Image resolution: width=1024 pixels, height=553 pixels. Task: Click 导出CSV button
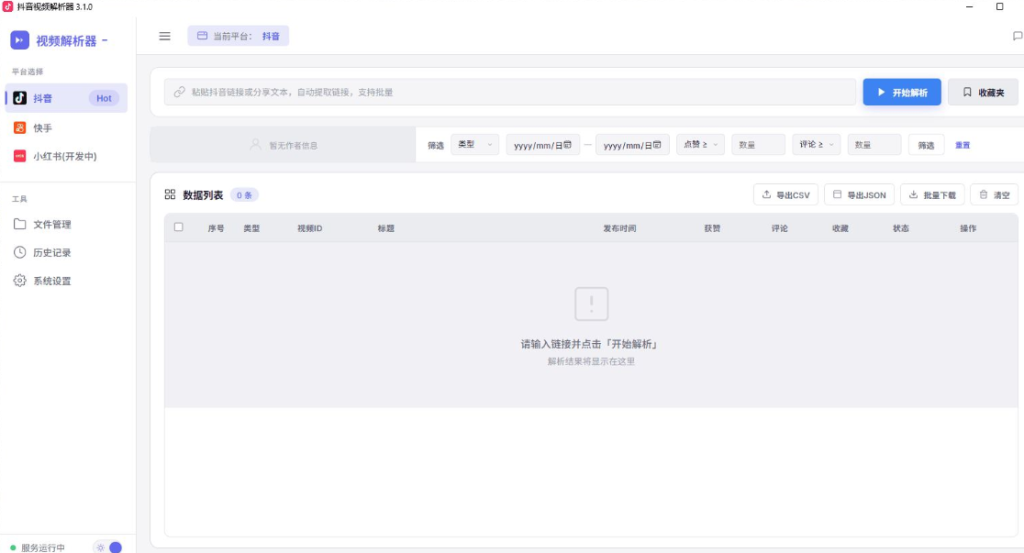(786, 195)
